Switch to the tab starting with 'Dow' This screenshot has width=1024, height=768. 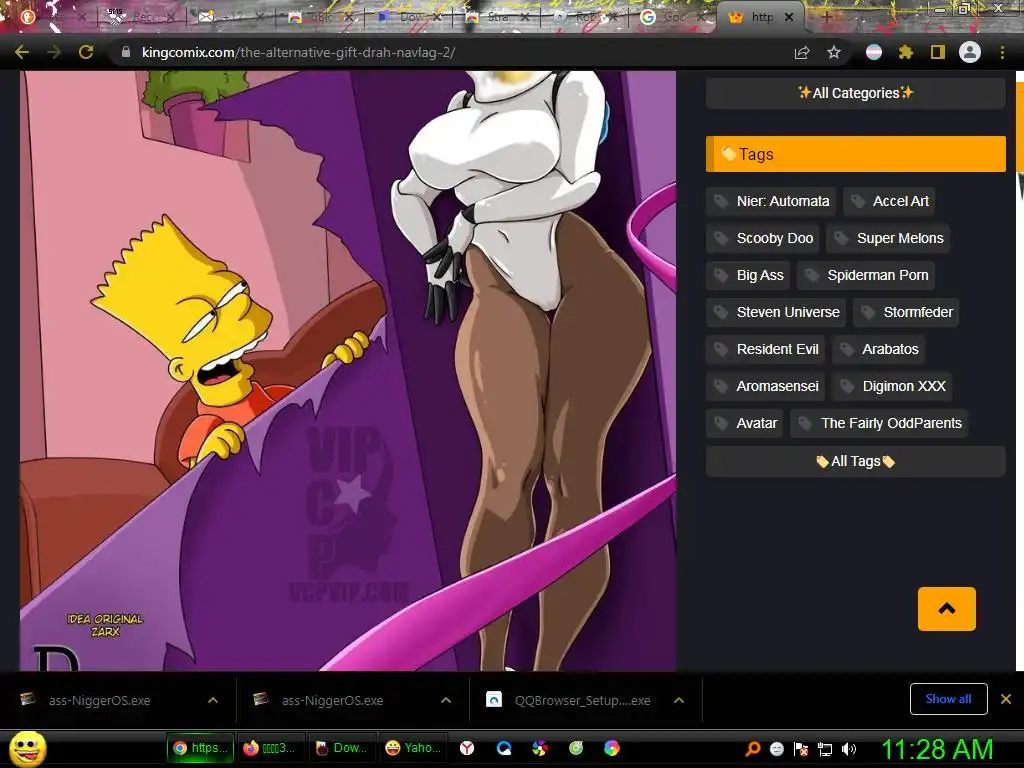[x=409, y=17]
